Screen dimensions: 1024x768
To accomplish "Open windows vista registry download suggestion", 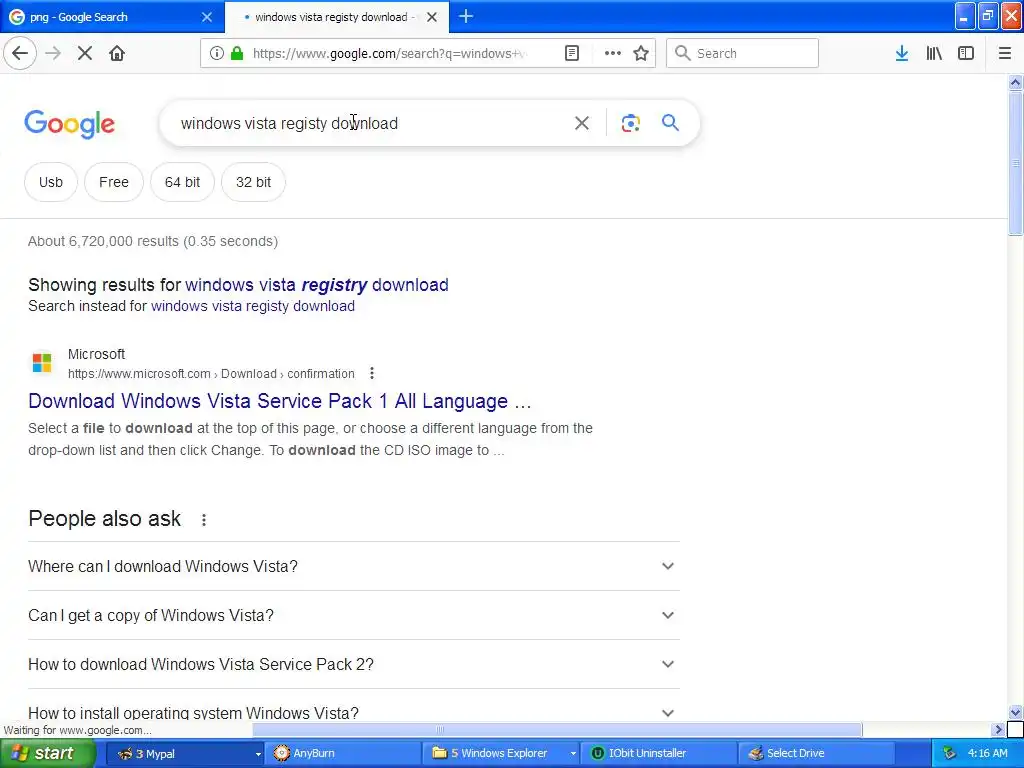I will coord(317,285).
